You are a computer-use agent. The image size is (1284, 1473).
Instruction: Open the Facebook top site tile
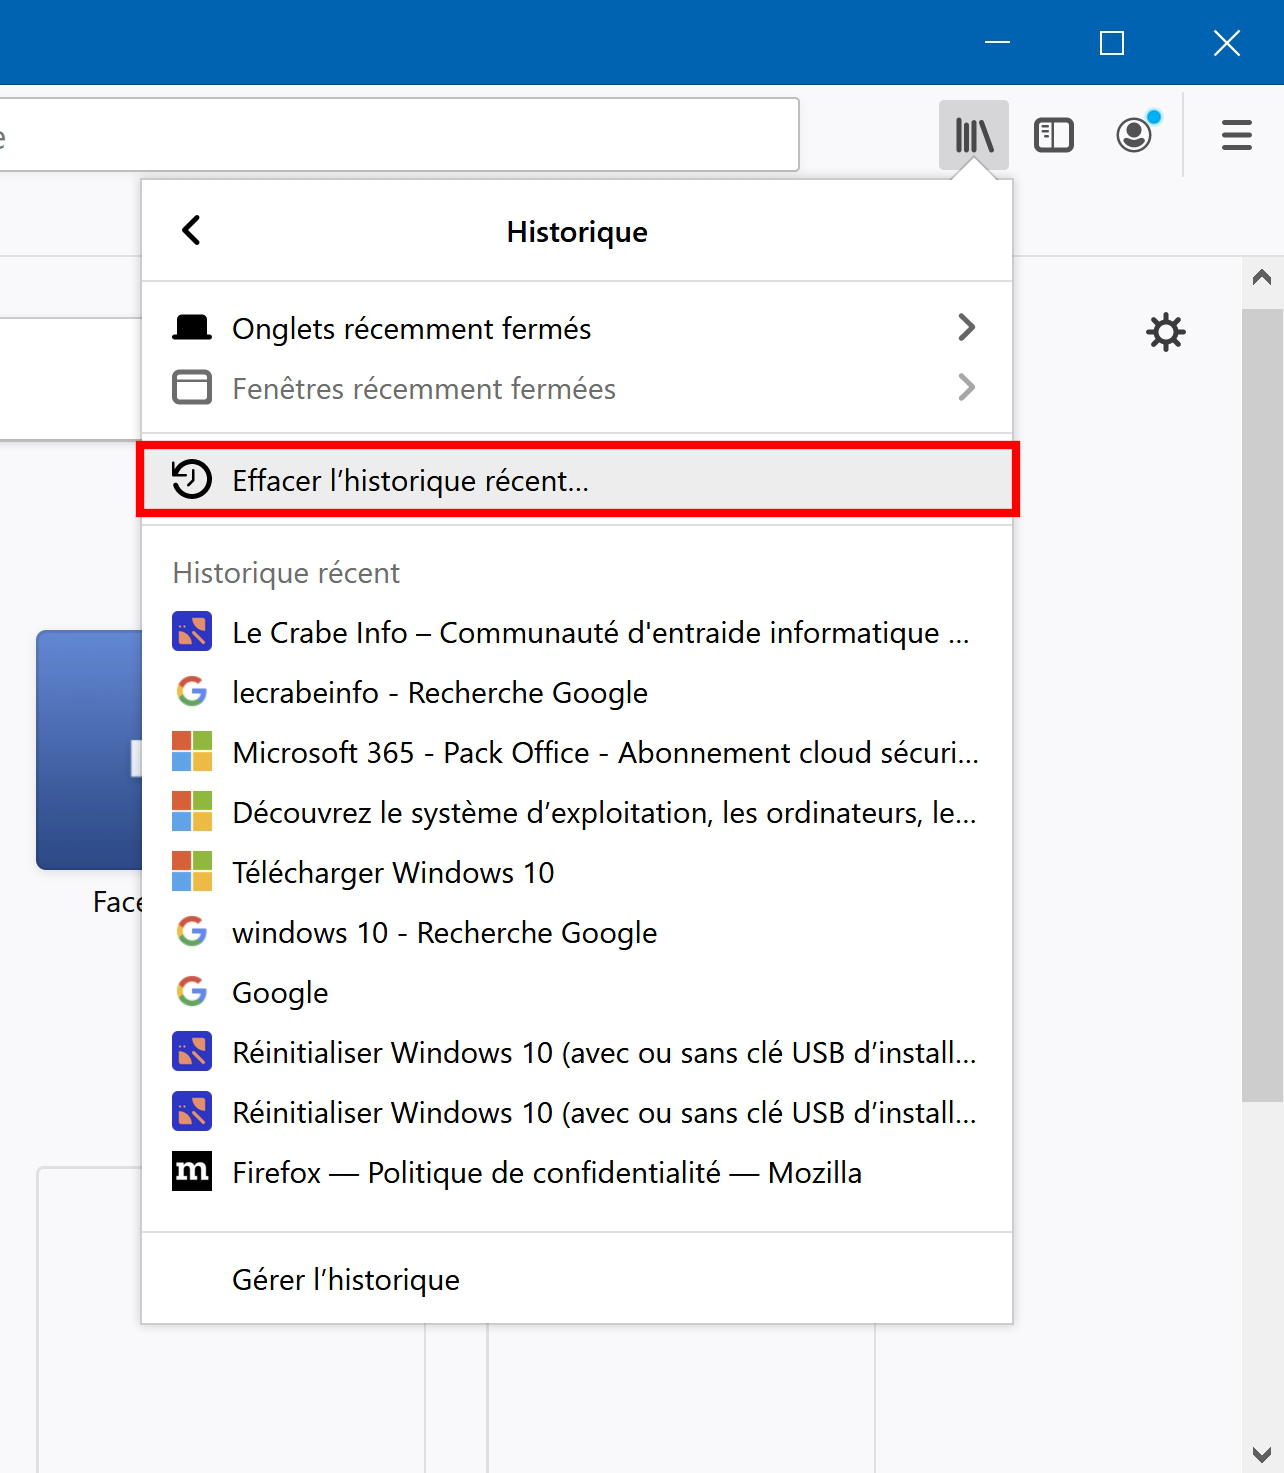tap(89, 750)
